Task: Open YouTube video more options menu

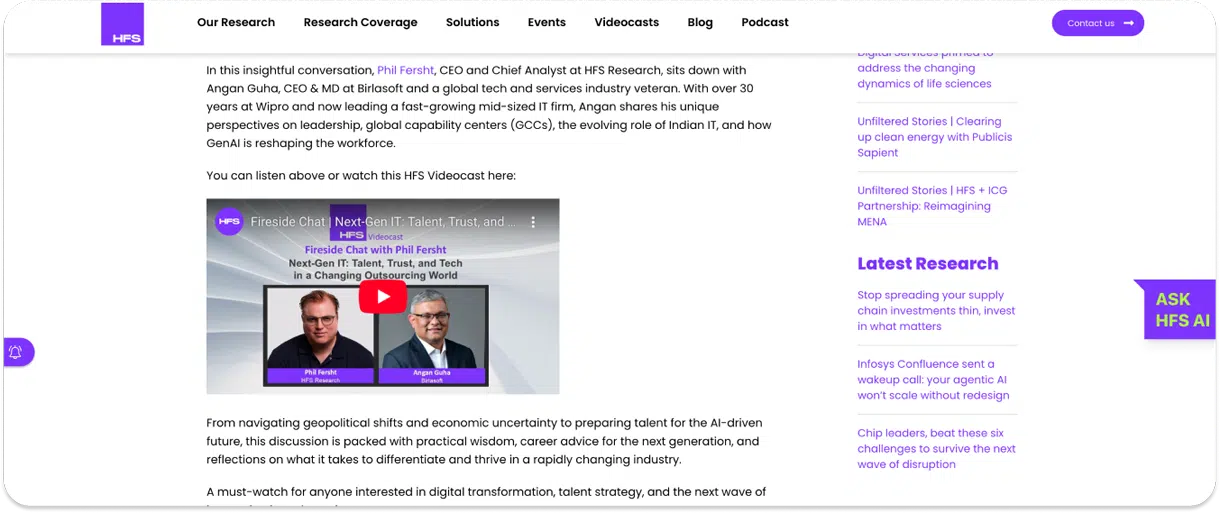Action: point(533,222)
